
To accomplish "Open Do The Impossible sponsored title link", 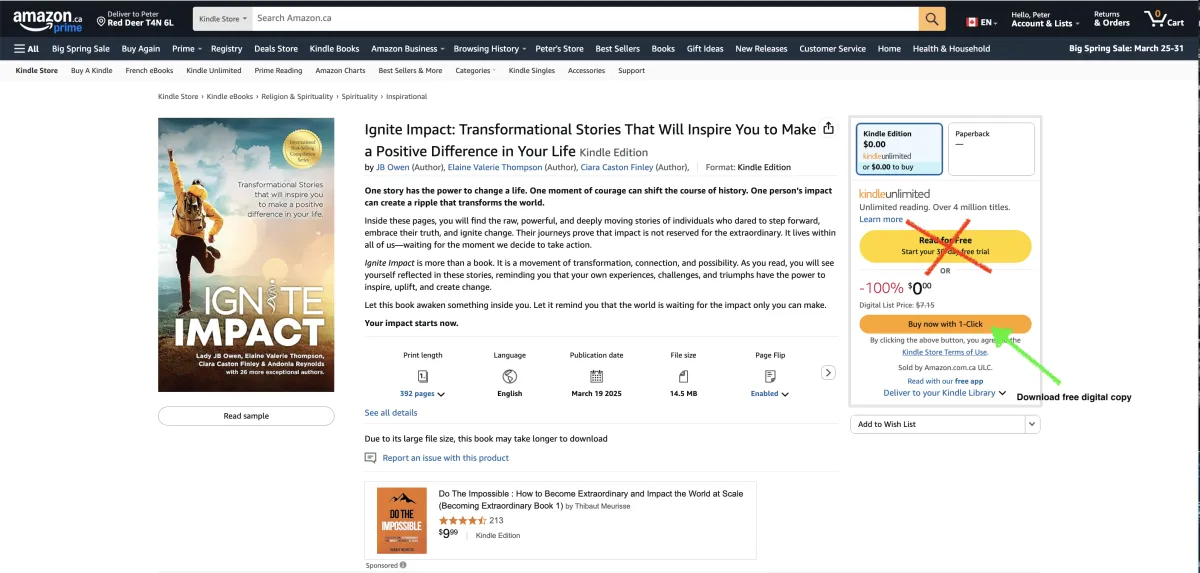I will click(x=591, y=499).
